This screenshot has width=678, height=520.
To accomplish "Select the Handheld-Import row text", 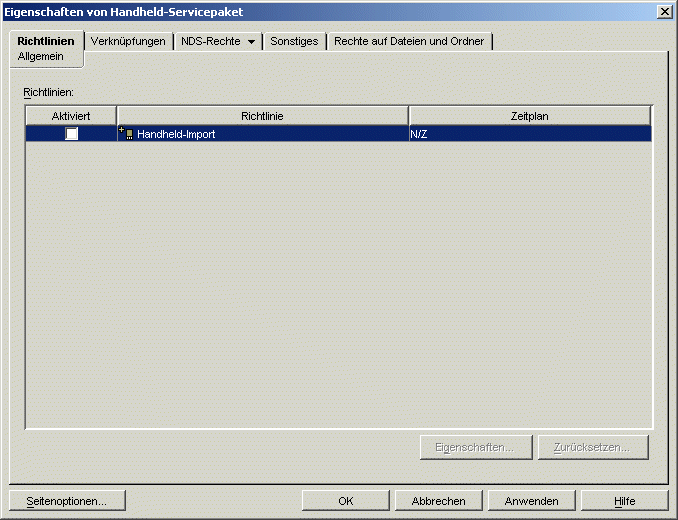I will (176, 134).
